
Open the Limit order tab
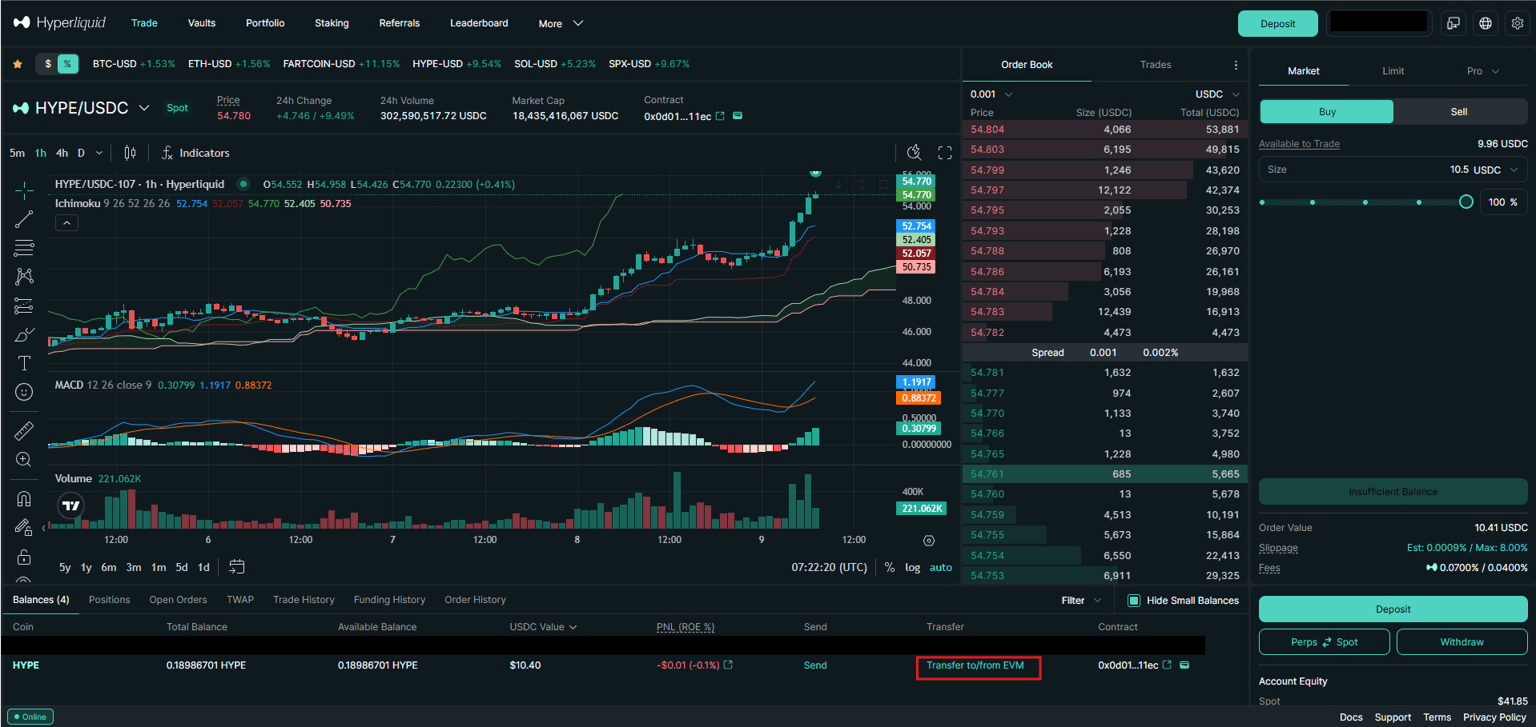1393,71
